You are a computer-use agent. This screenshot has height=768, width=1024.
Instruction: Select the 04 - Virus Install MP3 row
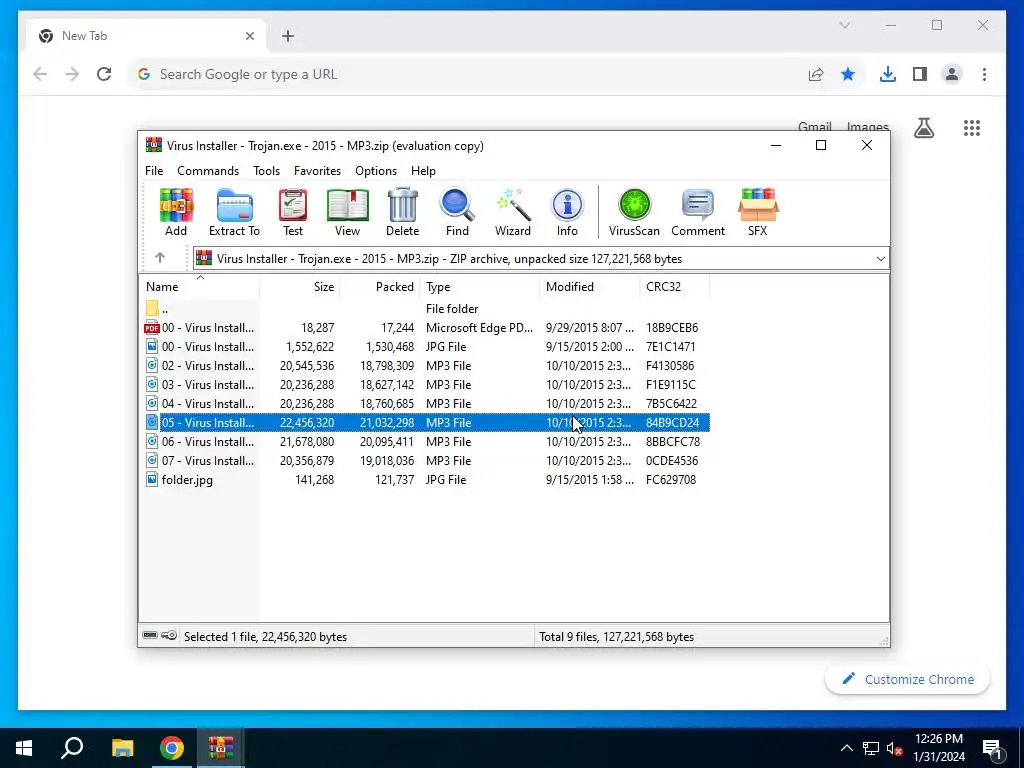coord(425,404)
